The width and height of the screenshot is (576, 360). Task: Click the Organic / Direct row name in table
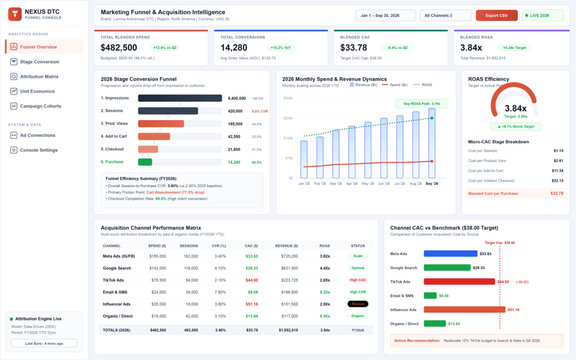(118, 316)
